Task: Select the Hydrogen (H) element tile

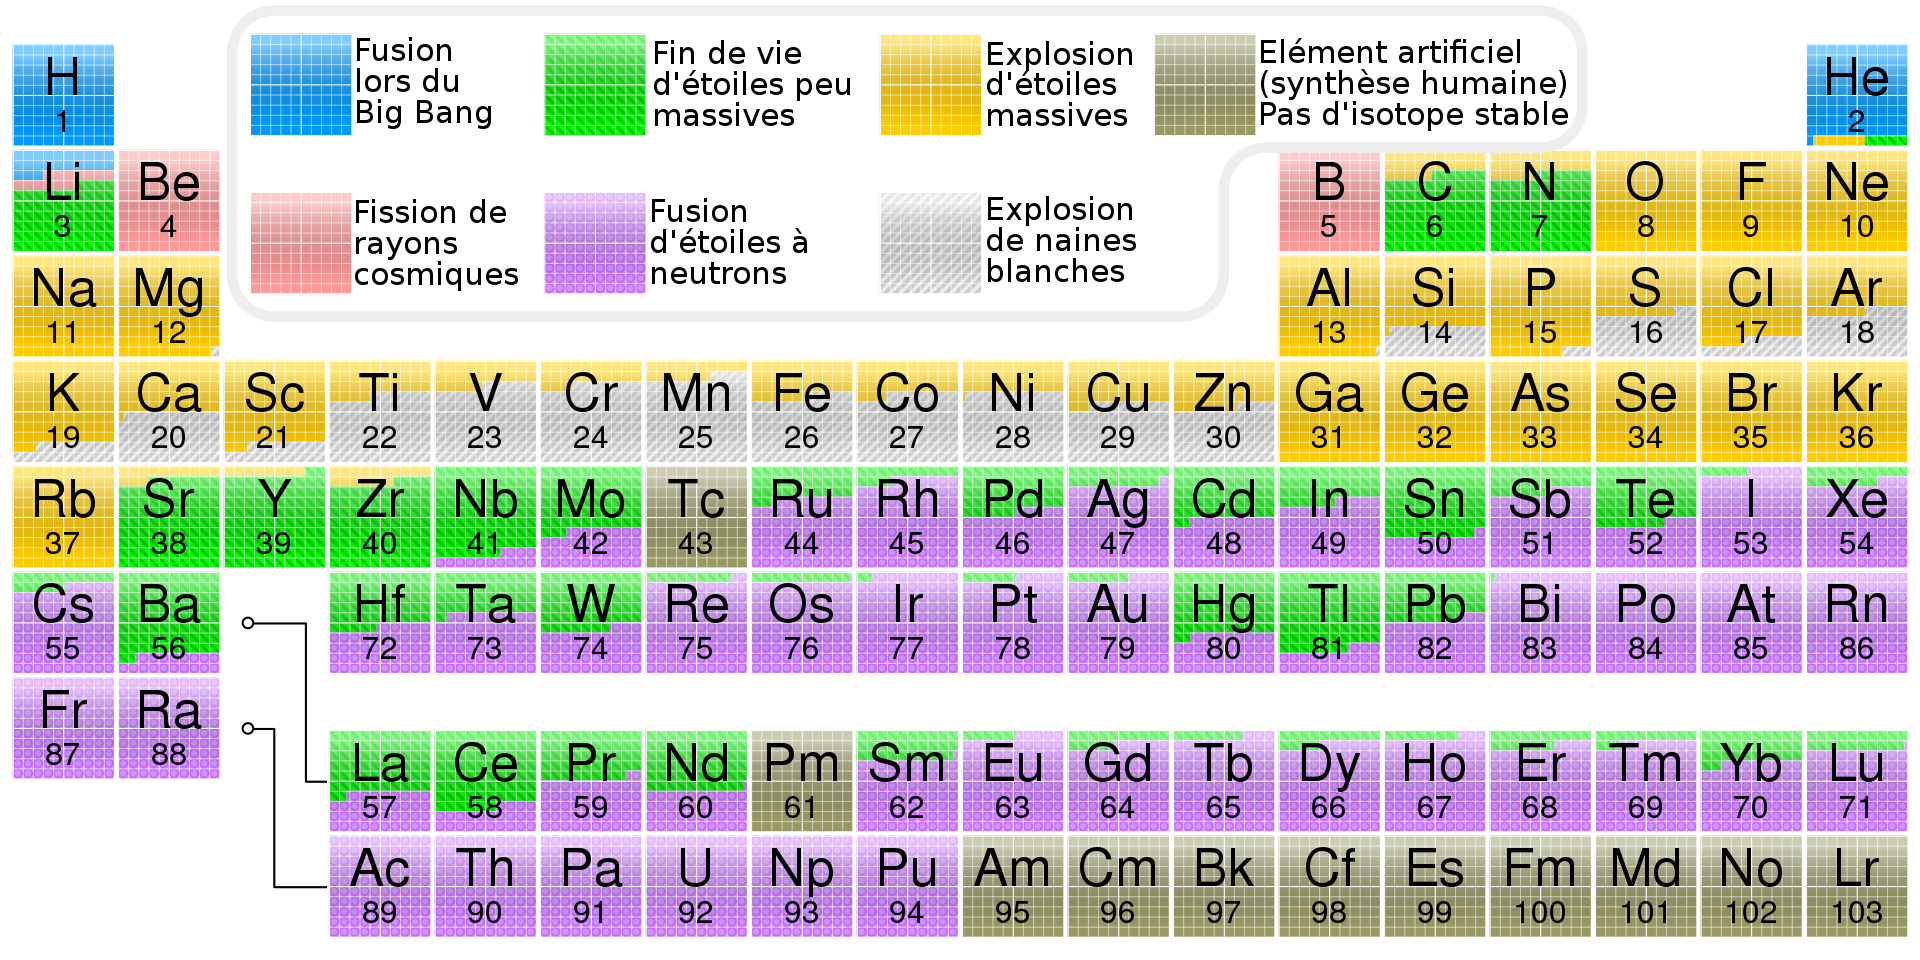Action: coord(63,96)
